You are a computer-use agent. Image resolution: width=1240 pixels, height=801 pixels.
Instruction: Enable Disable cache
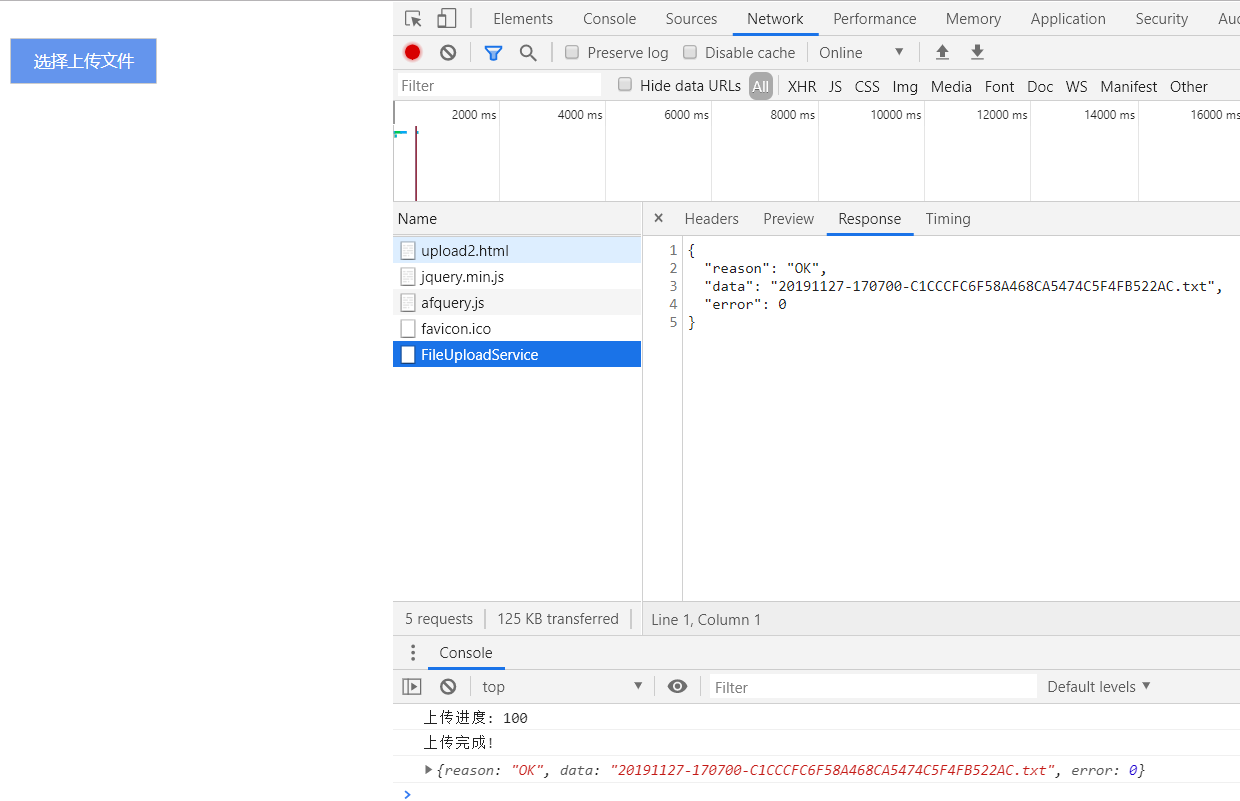[690, 52]
